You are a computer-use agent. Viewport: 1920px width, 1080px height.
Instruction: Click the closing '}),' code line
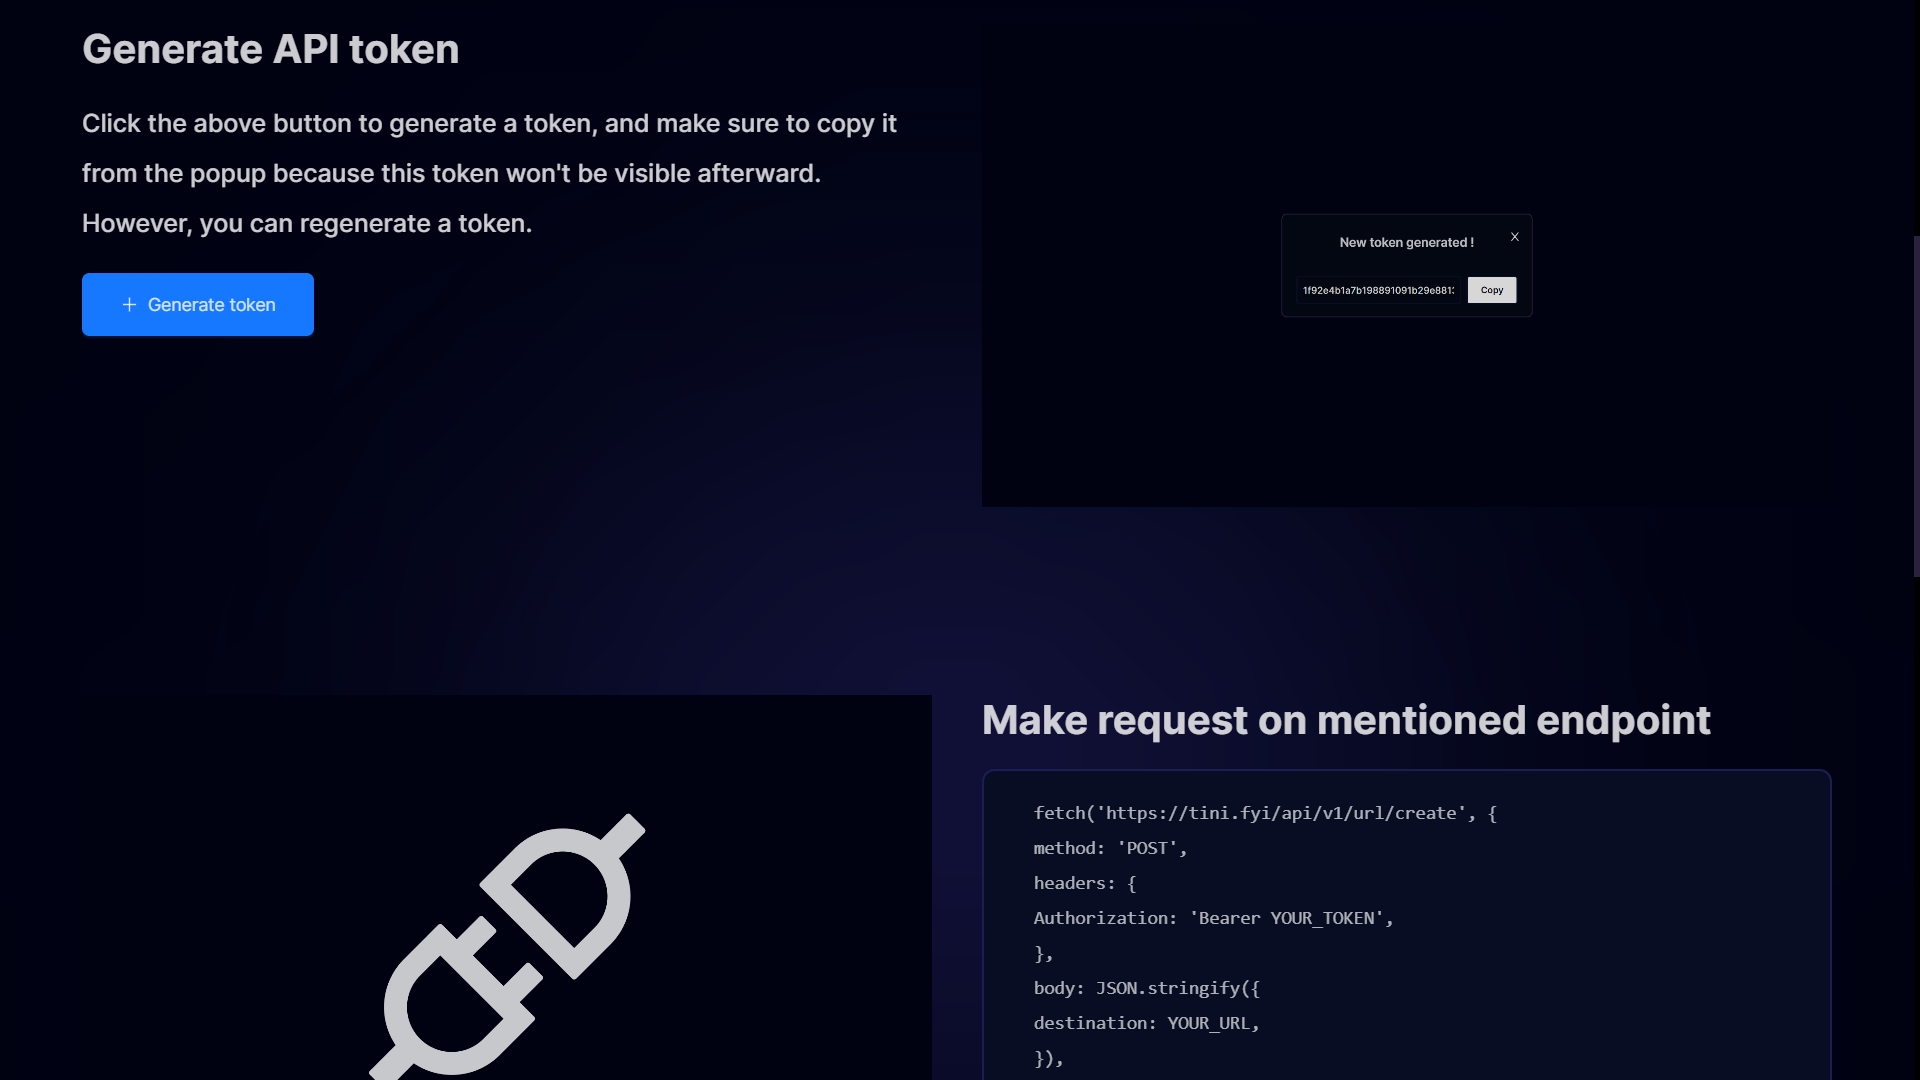click(1048, 1058)
